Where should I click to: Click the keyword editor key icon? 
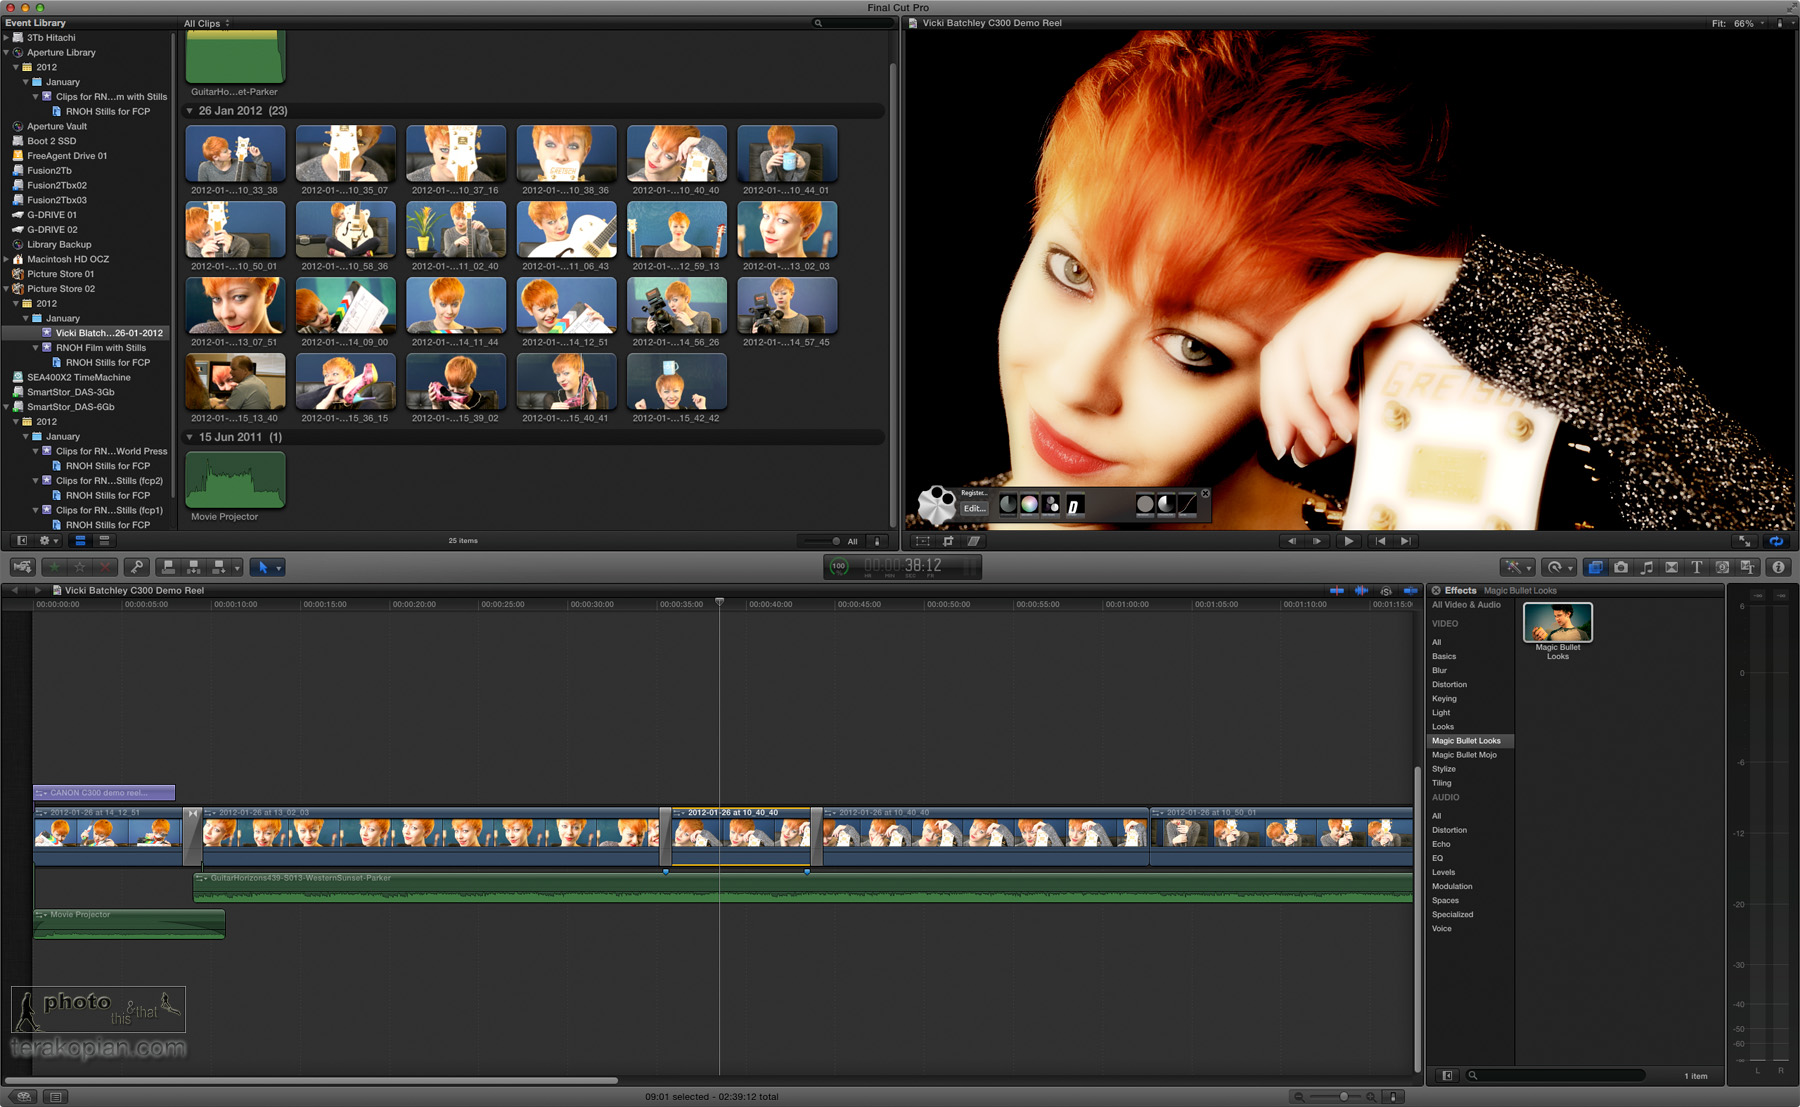pos(137,567)
